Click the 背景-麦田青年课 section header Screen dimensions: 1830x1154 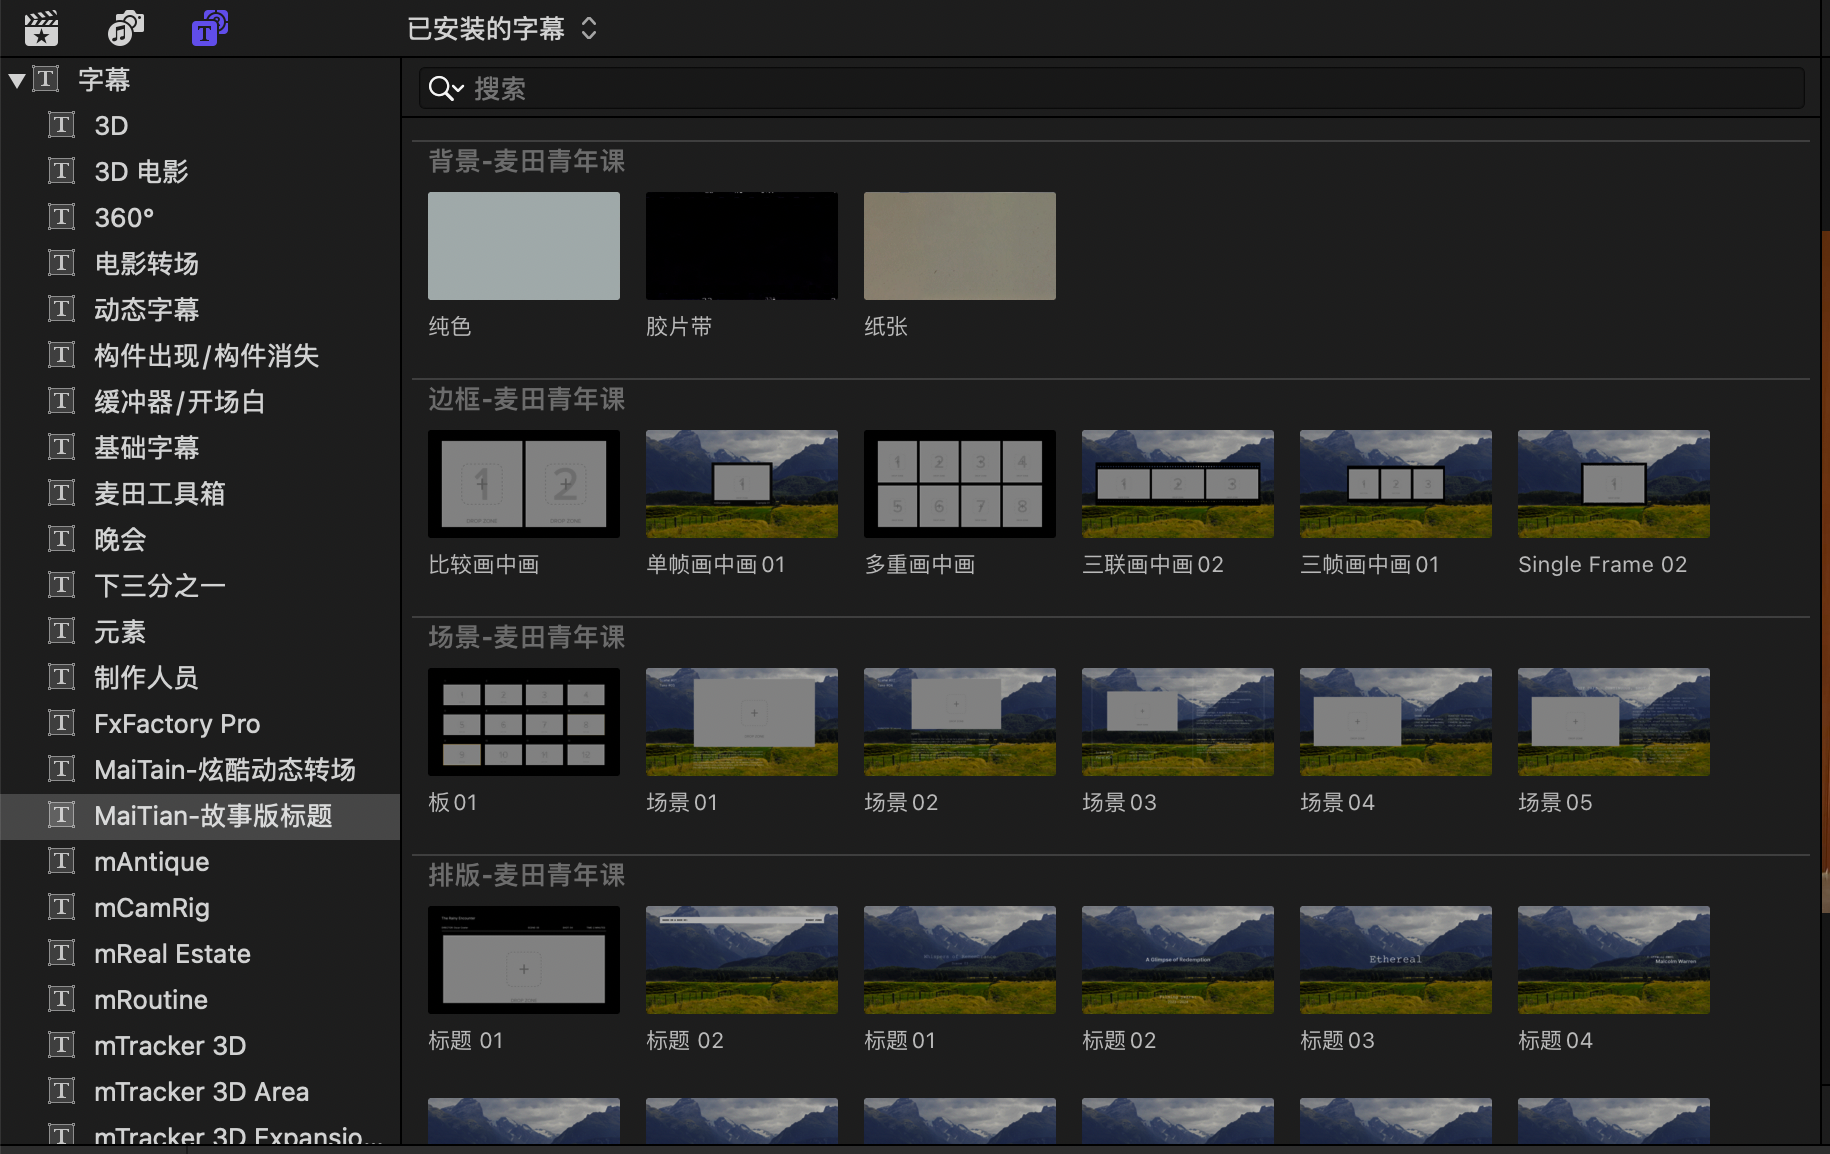coord(527,161)
